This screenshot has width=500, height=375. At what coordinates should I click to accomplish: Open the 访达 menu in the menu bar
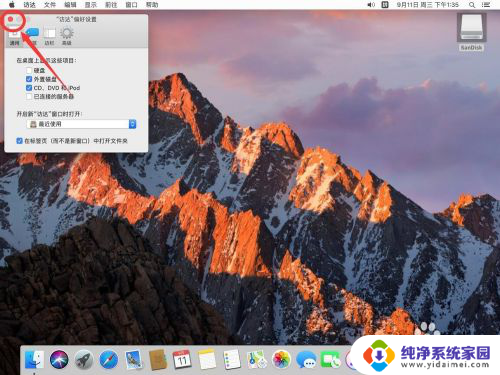point(30,5)
